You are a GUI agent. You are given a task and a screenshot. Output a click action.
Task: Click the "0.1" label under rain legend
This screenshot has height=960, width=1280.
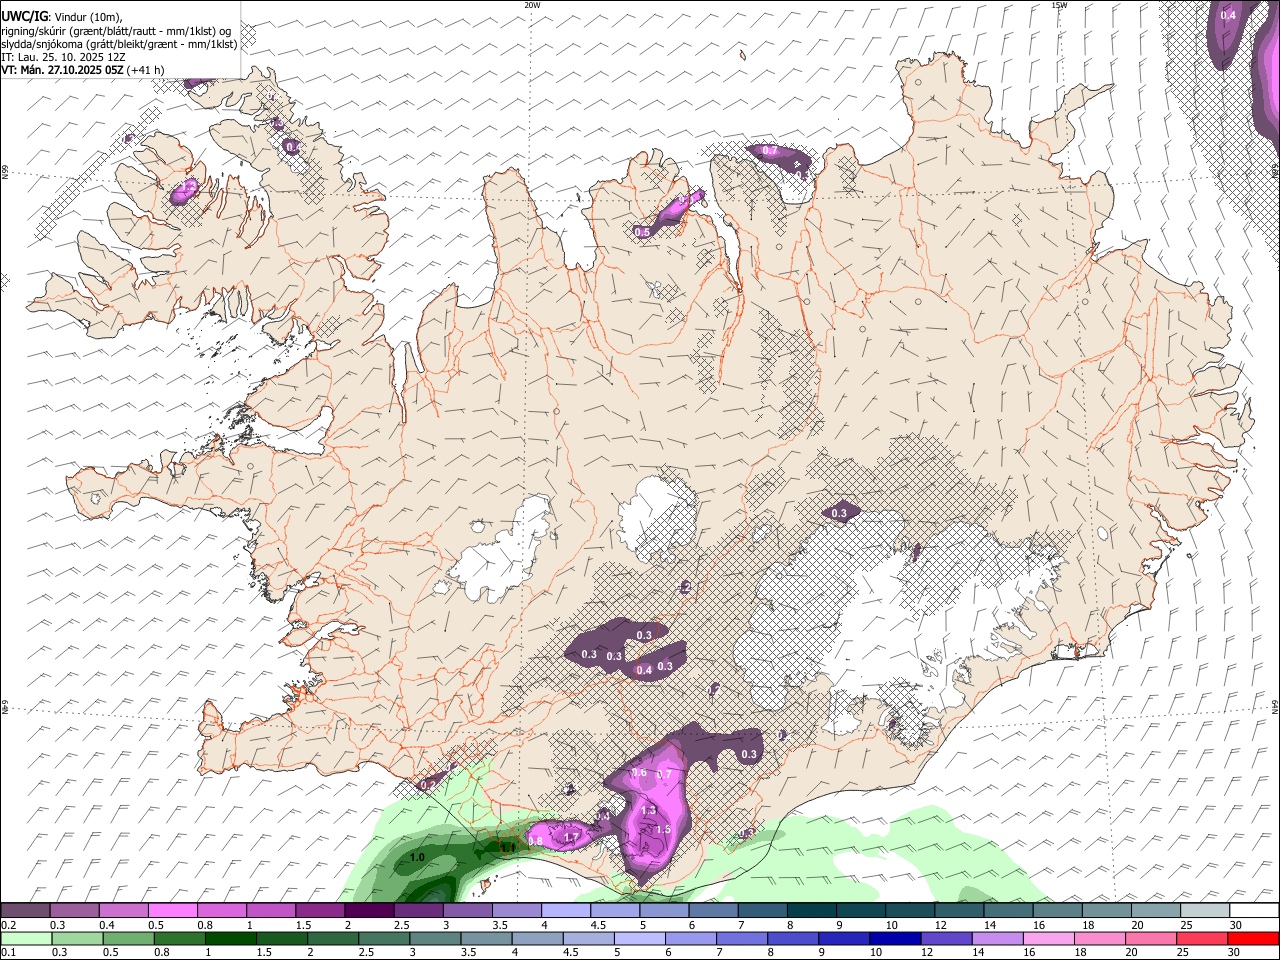pos(8,953)
